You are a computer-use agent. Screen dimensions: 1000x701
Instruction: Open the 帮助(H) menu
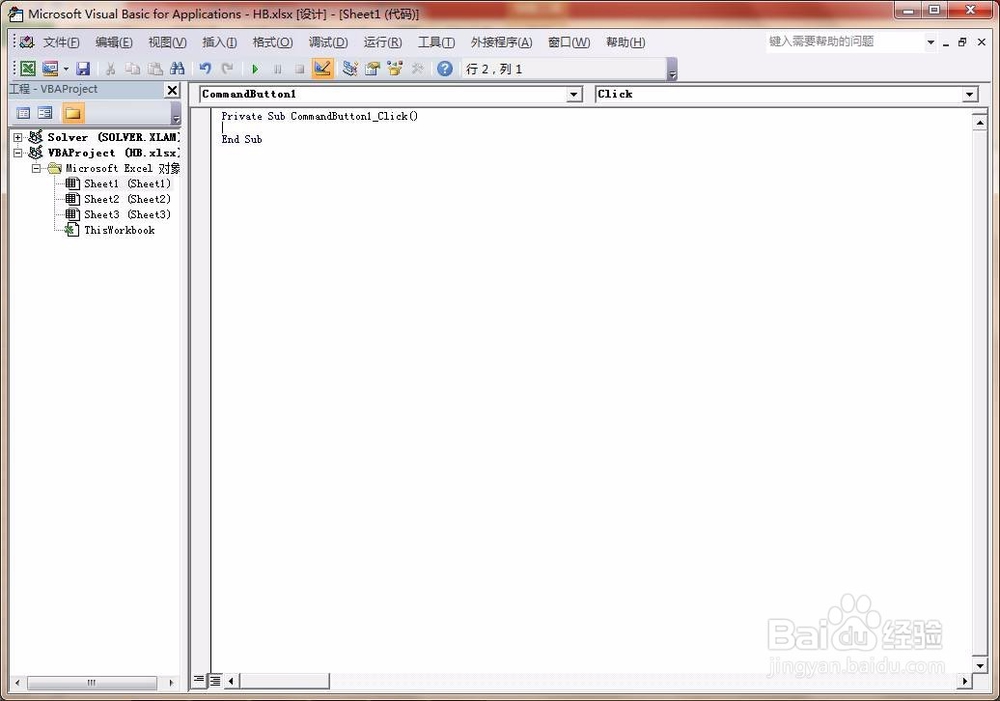pos(626,42)
